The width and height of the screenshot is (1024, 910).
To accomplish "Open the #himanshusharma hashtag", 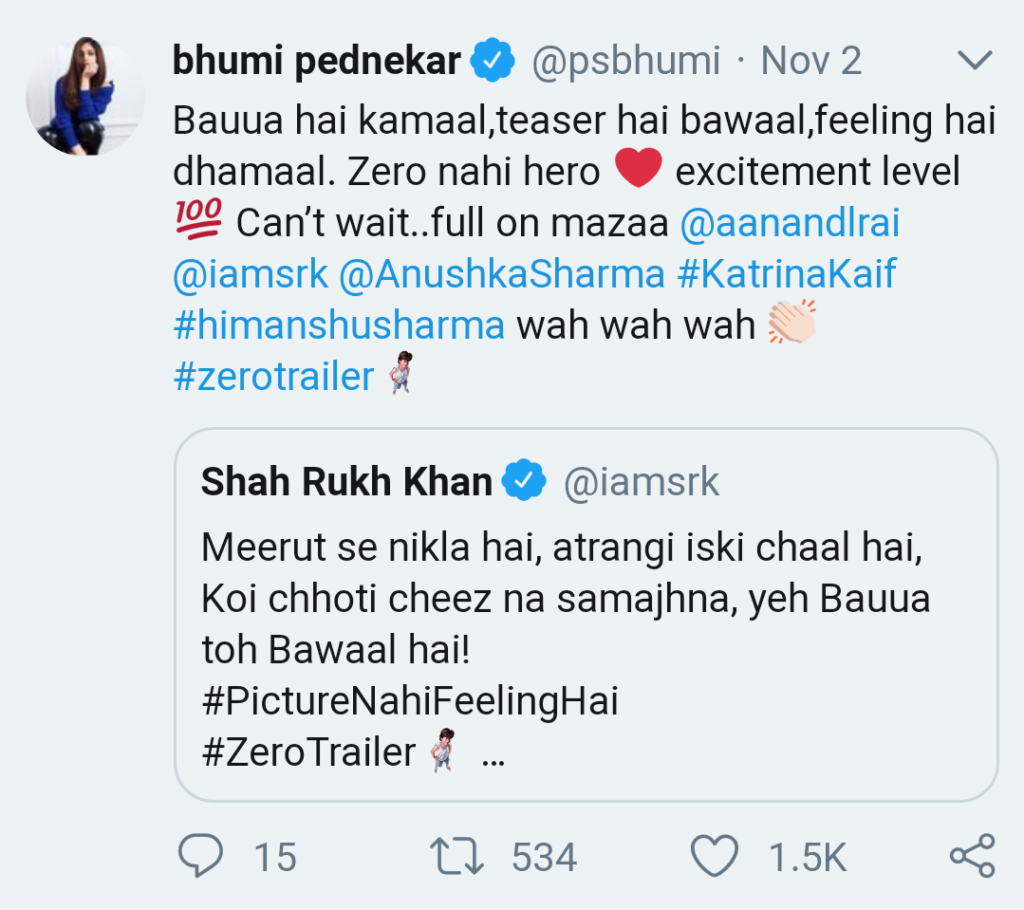I will pyautogui.click(x=339, y=327).
